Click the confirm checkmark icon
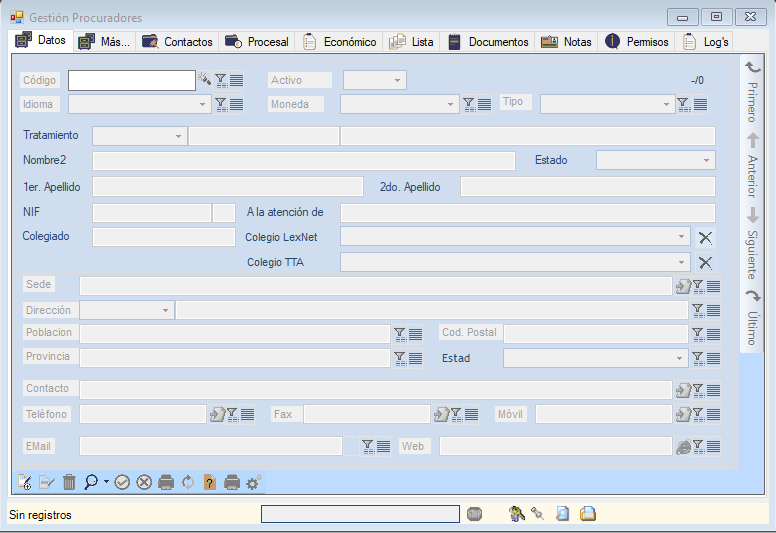776x533 pixels. (122, 482)
